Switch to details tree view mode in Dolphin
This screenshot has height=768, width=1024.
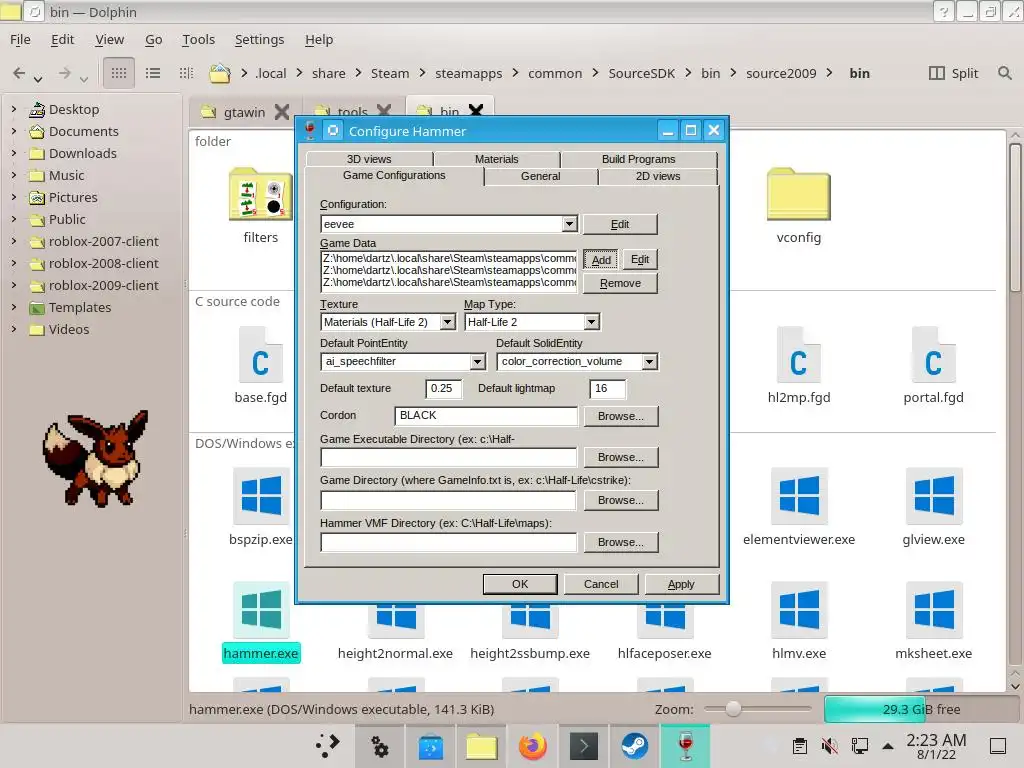[x=186, y=73]
